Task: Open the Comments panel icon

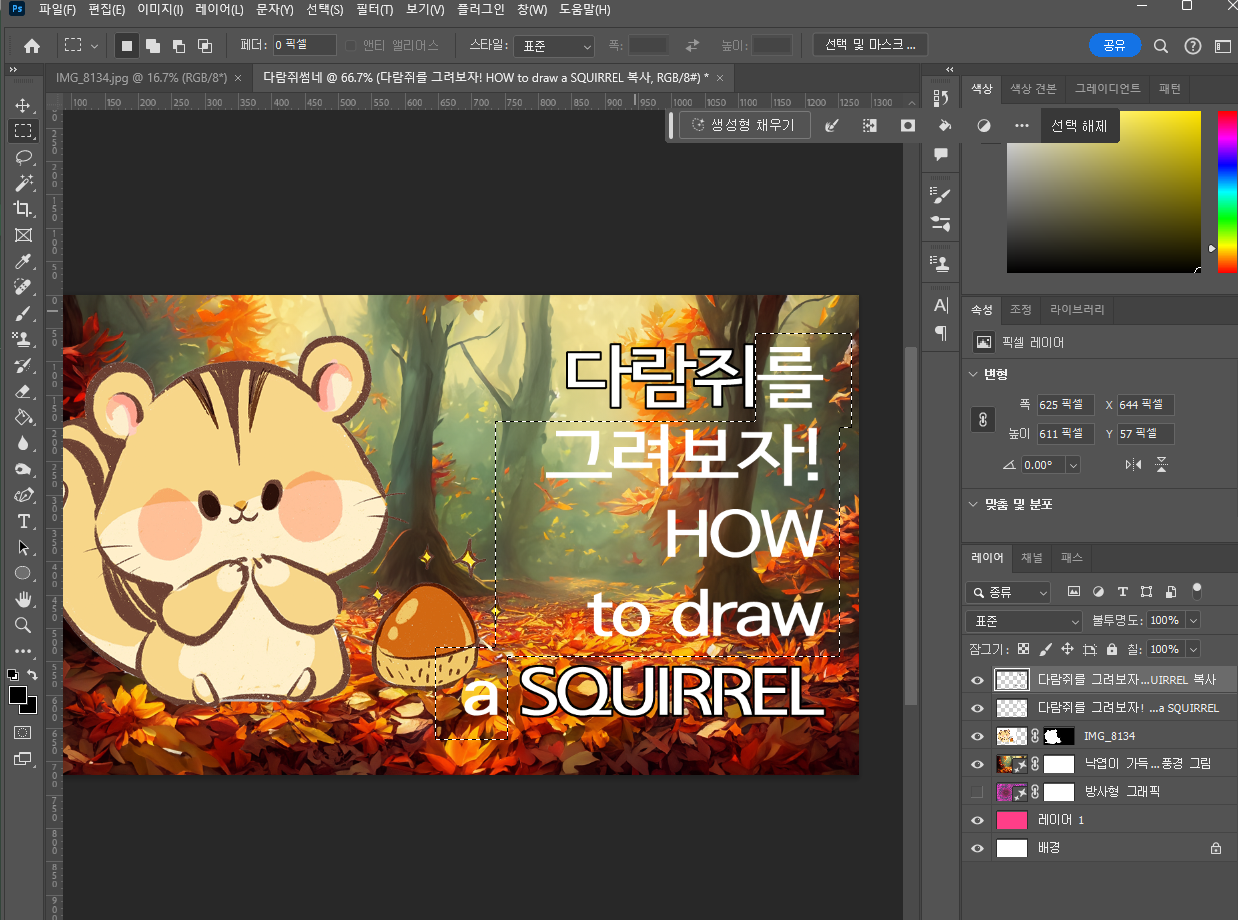Action: pos(940,154)
